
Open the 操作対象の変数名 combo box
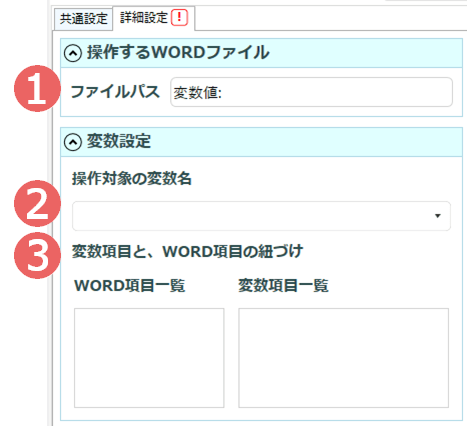coord(261,216)
